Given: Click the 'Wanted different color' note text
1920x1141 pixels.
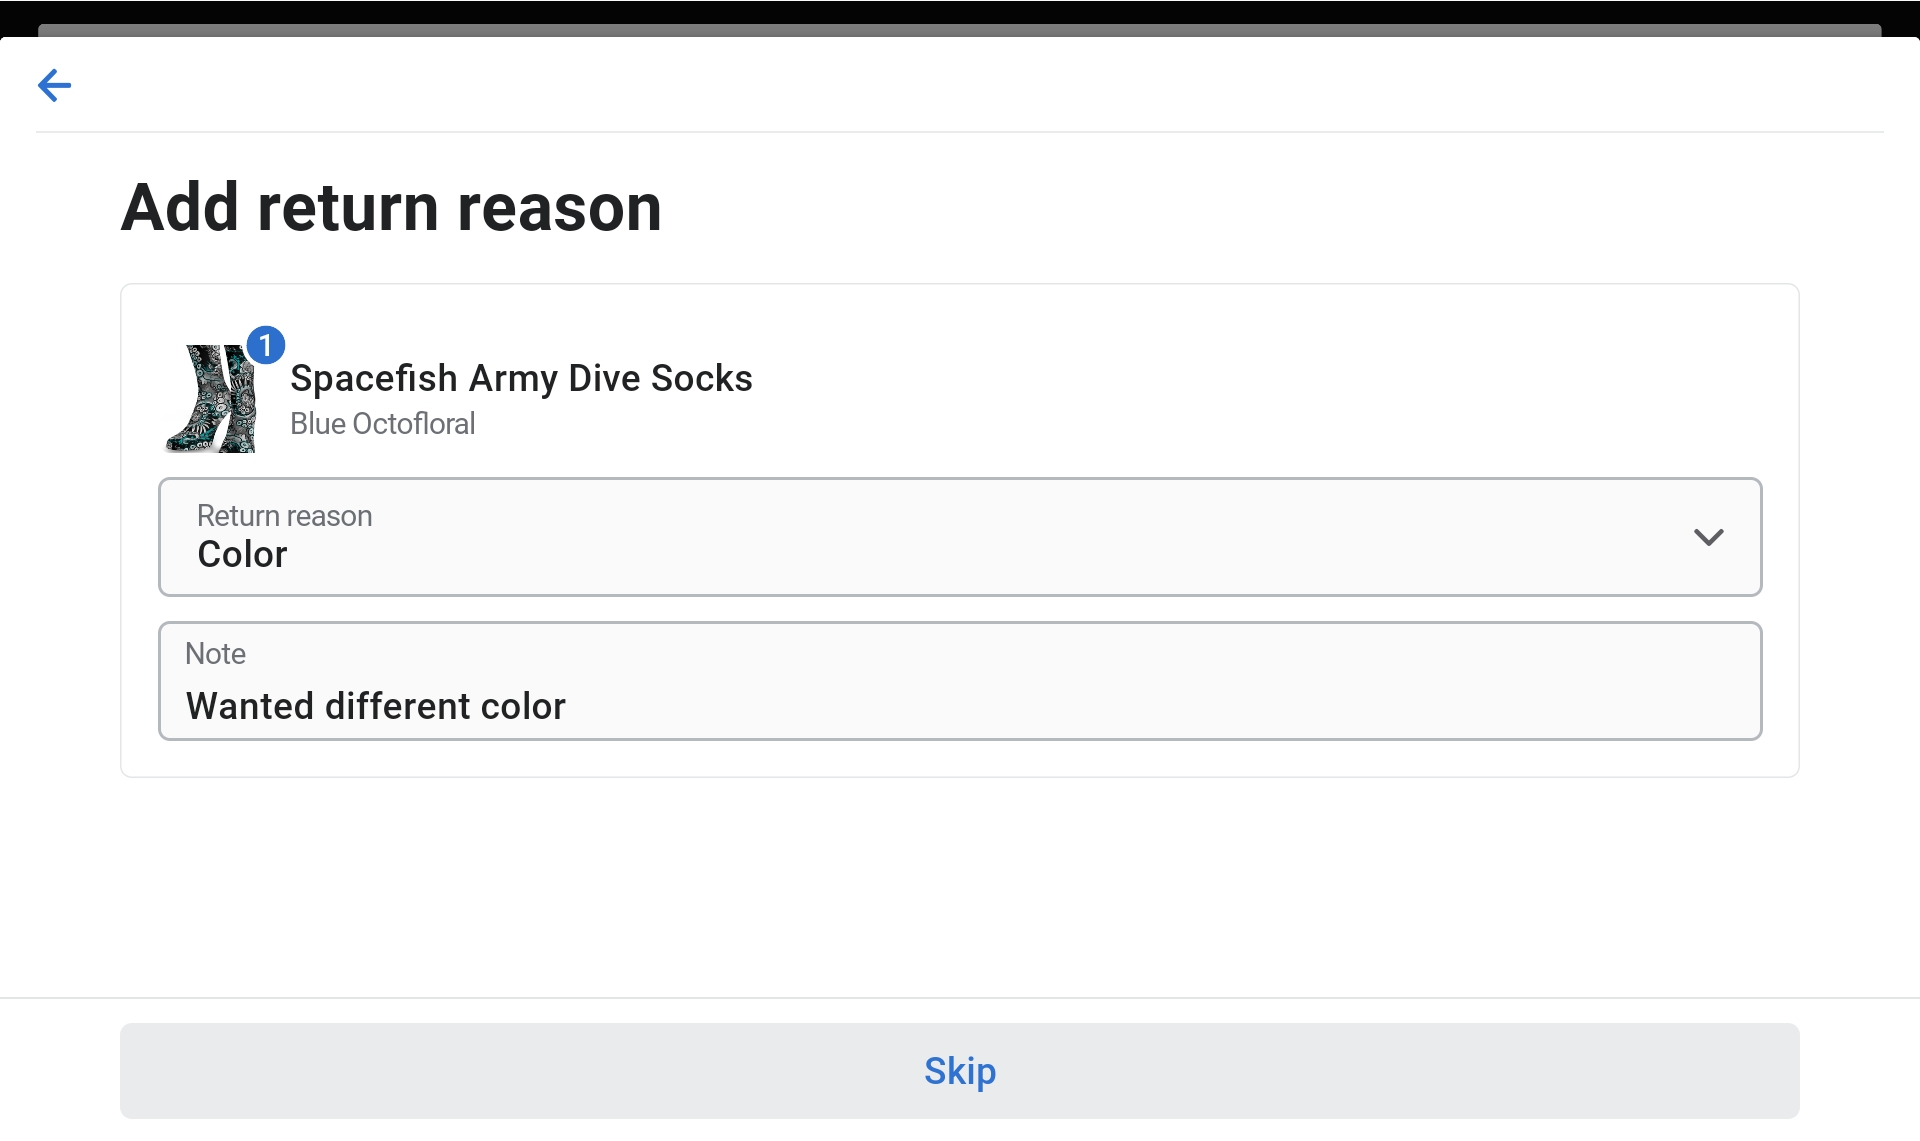Looking at the screenshot, I should pos(375,706).
